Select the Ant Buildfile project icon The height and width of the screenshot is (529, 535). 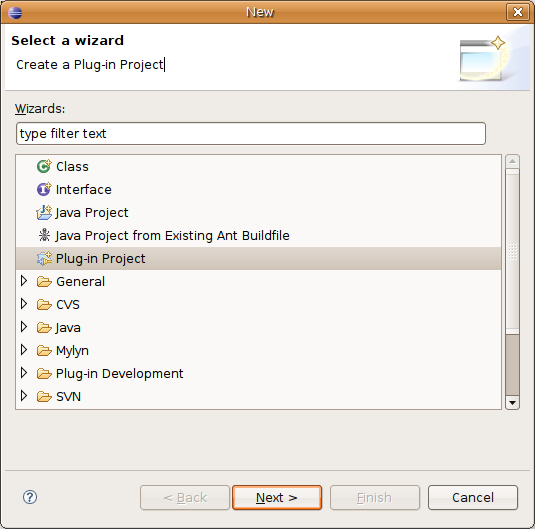[x=44, y=235]
